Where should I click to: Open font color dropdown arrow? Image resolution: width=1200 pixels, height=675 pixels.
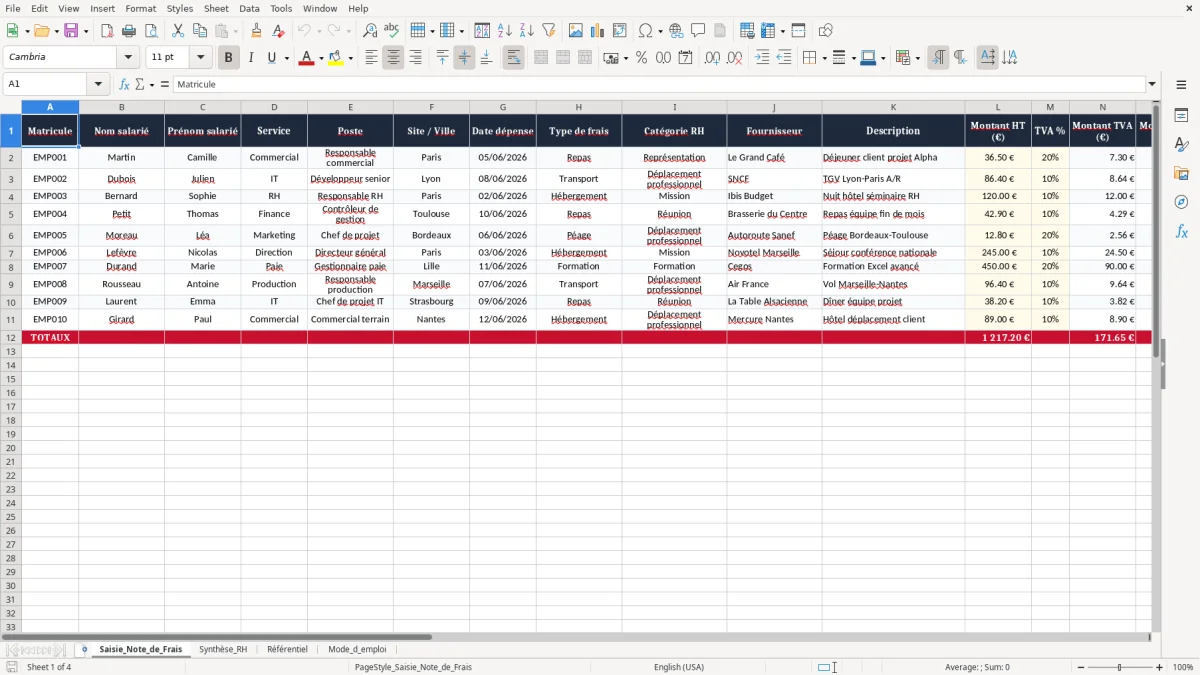[321, 58]
